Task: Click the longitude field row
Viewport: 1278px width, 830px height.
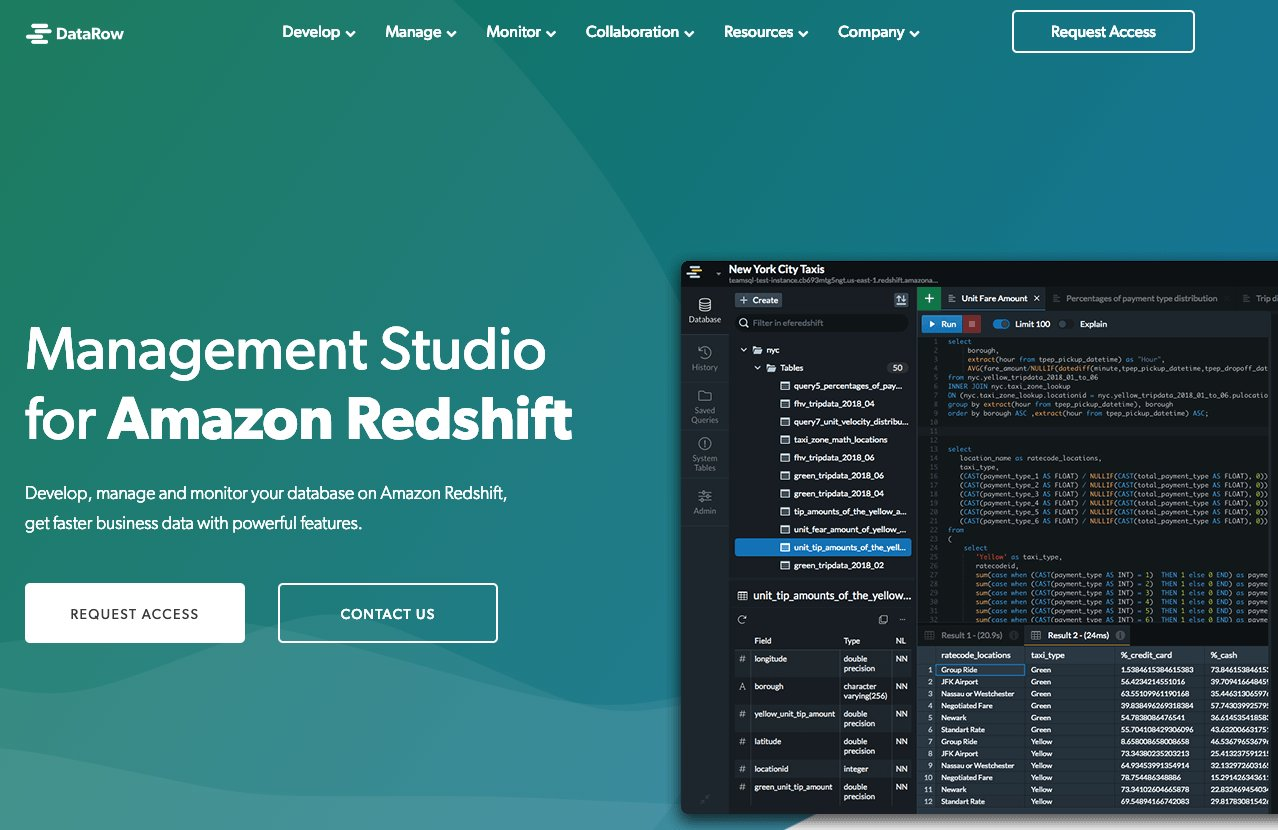Action: click(x=823, y=664)
